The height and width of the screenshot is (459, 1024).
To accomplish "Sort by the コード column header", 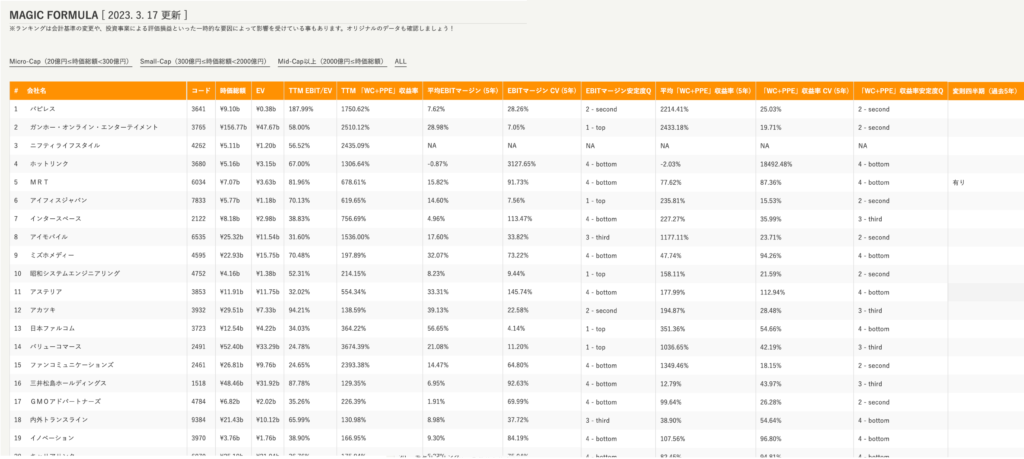I will click(200, 91).
